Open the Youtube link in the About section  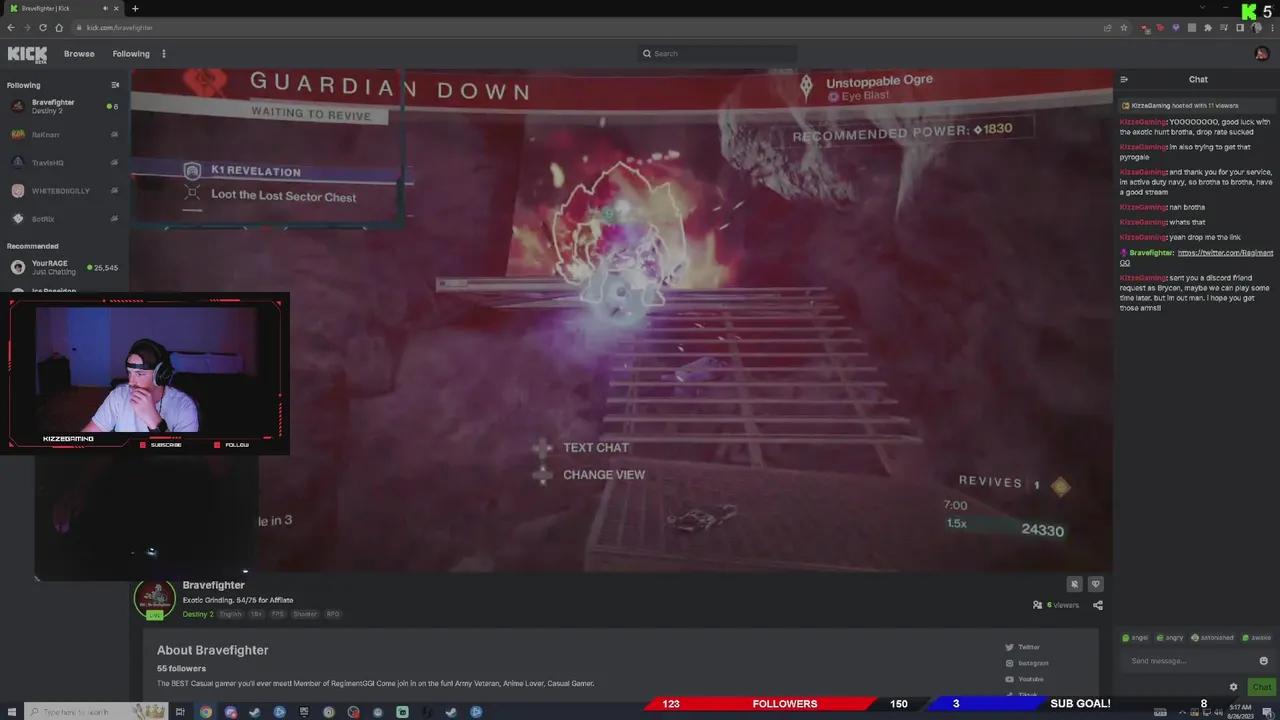[1024, 679]
